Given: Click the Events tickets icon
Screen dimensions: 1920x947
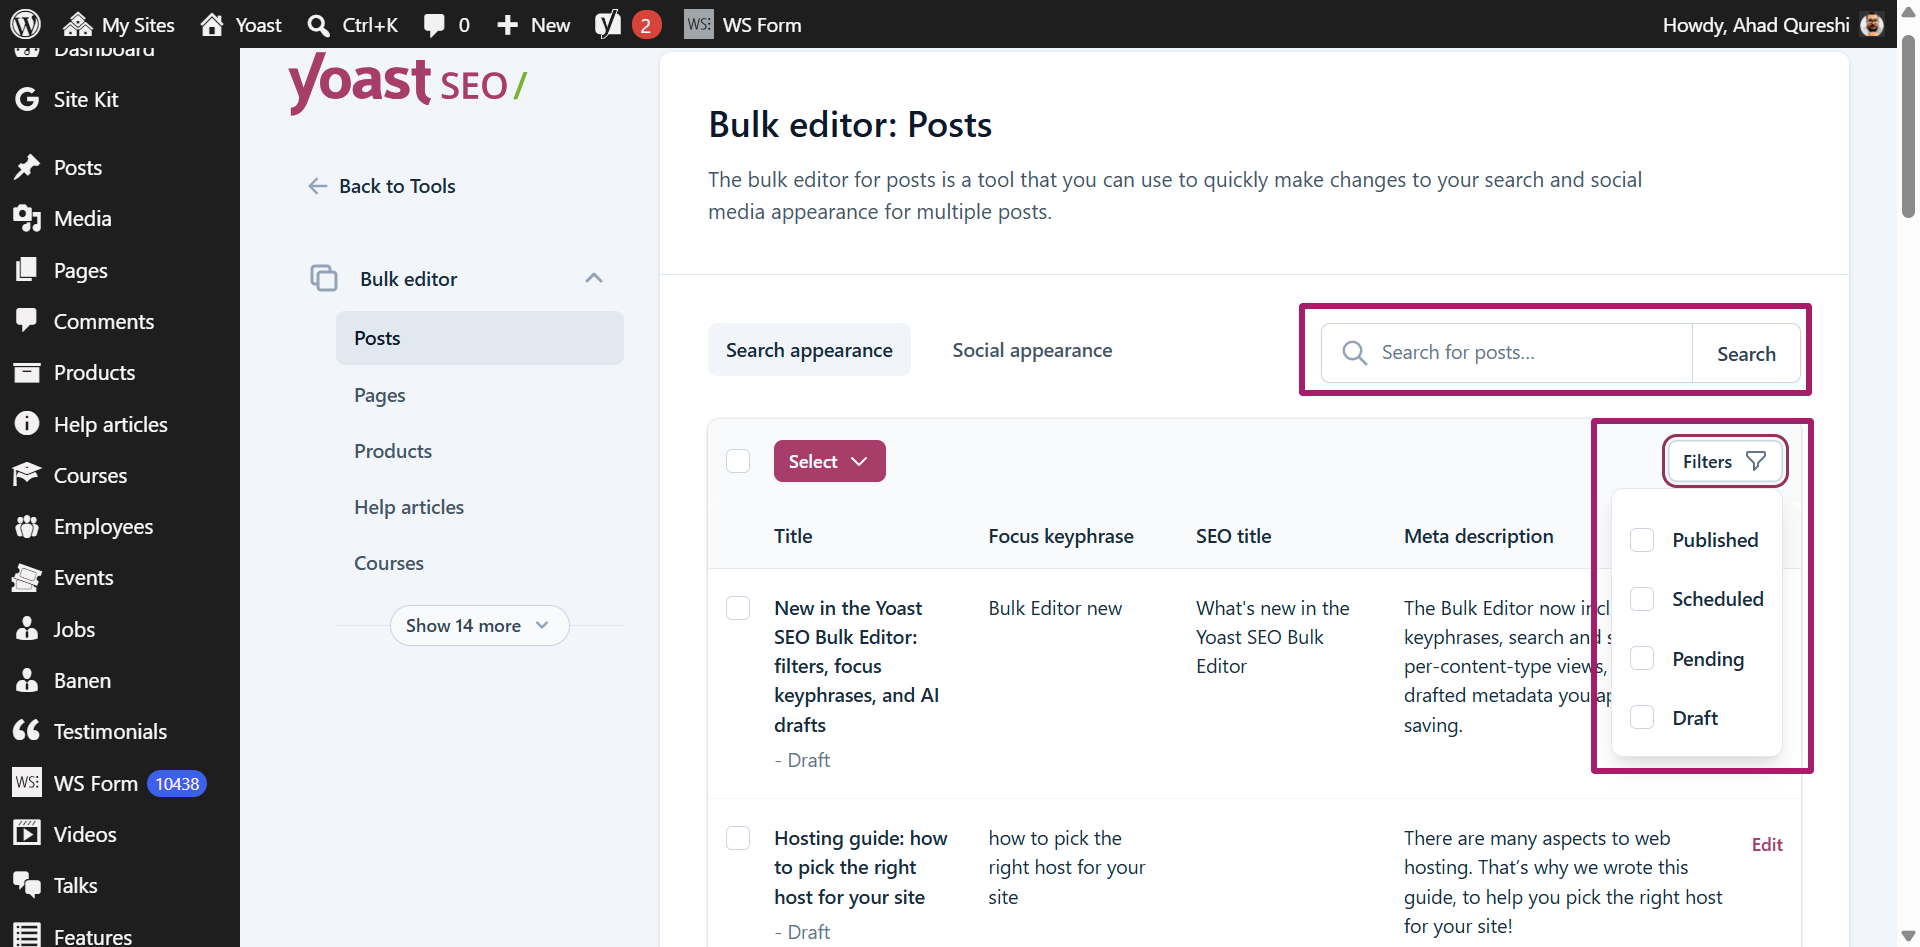Looking at the screenshot, I should point(27,577).
